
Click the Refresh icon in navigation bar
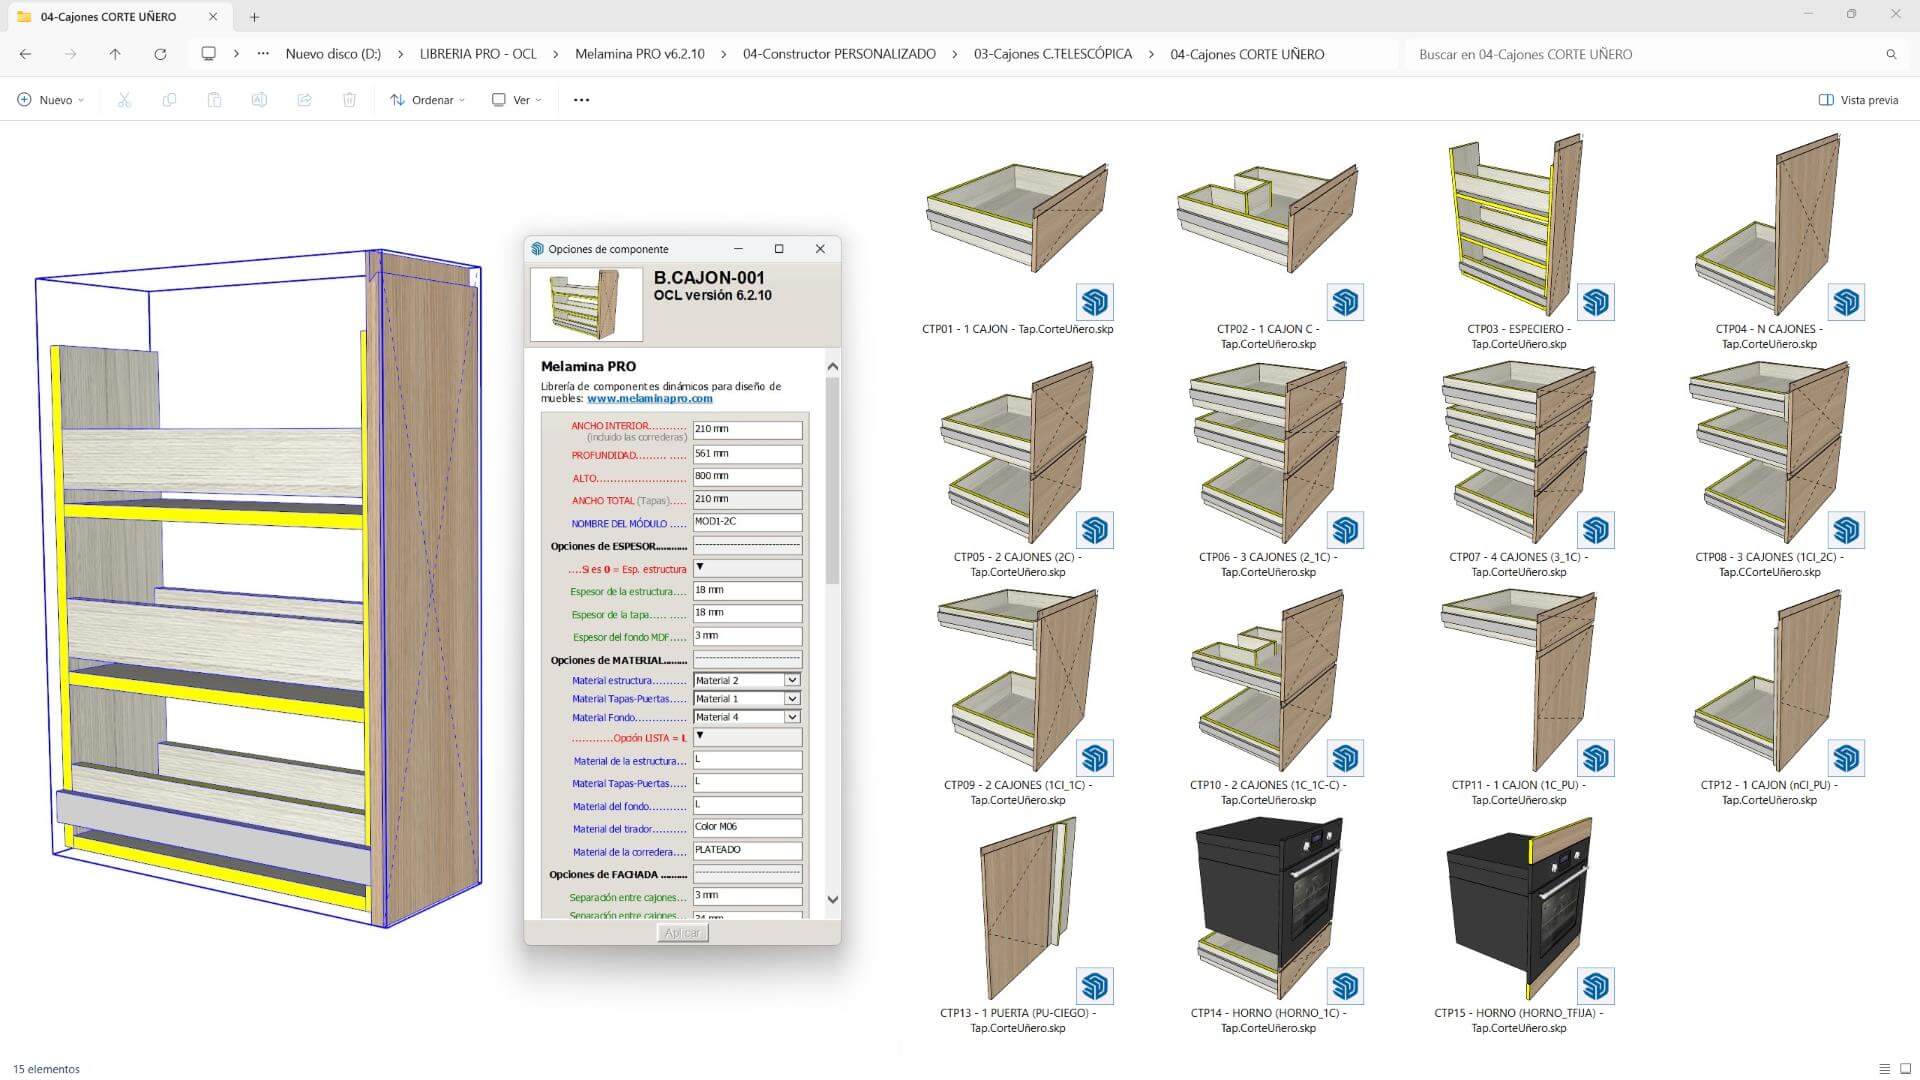pos(160,54)
